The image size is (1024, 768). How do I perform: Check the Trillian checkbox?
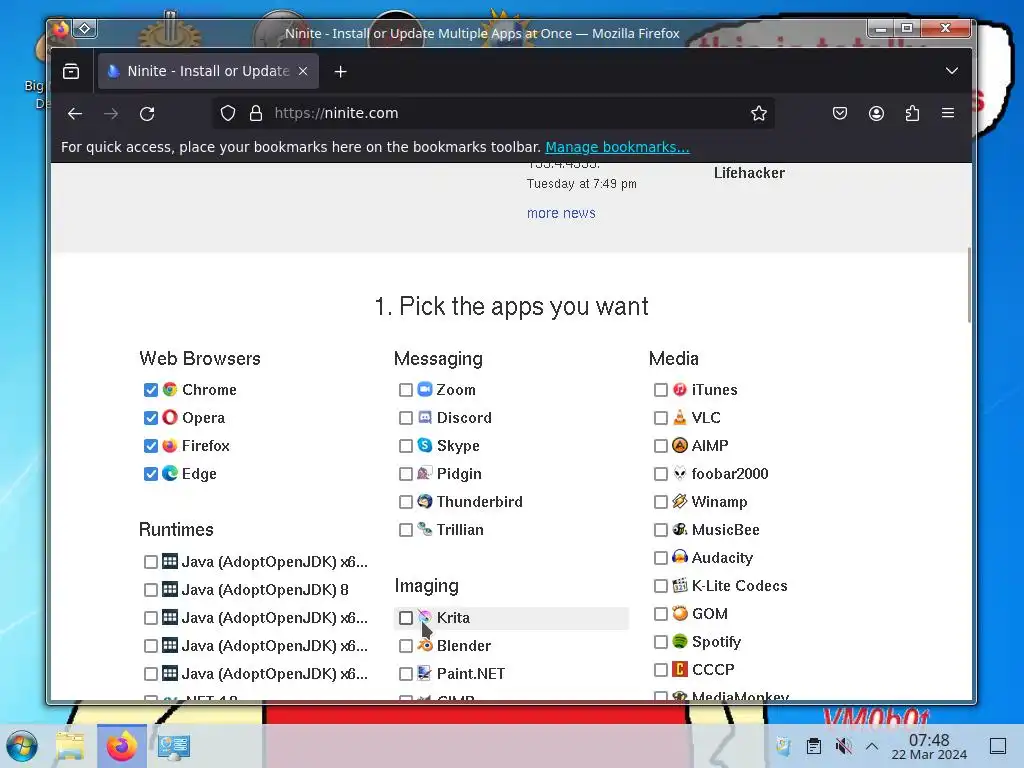point(406,530)
